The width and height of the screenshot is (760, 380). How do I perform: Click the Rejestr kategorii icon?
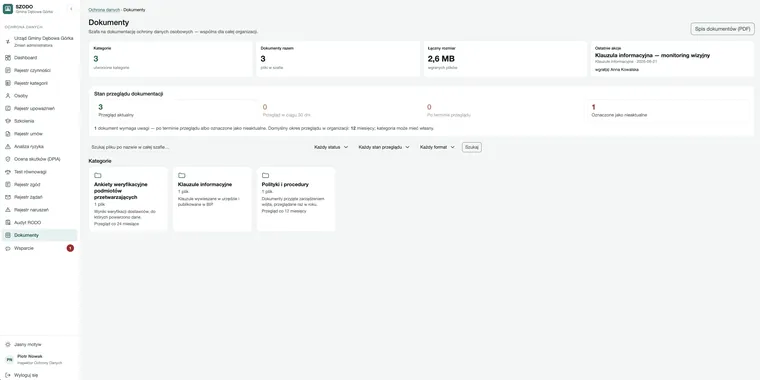pyautogui.click(x=8, y=83)
